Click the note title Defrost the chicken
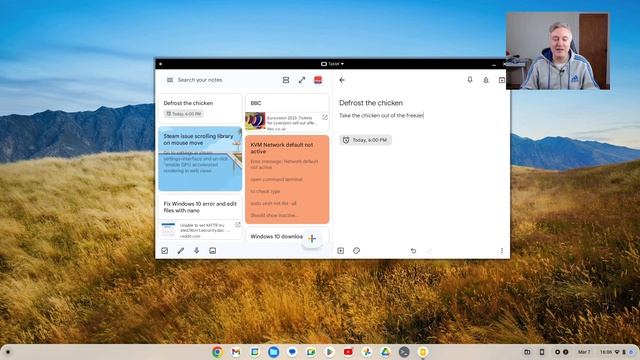The height and width of the screenshot is (360, 640). point(371,103)
